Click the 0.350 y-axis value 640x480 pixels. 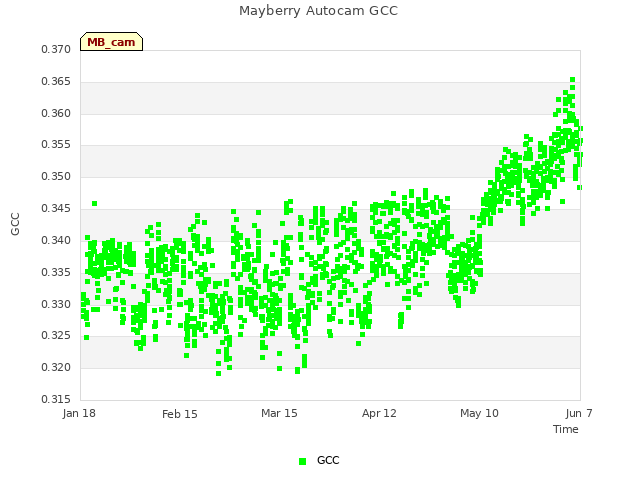pos(56,177)
